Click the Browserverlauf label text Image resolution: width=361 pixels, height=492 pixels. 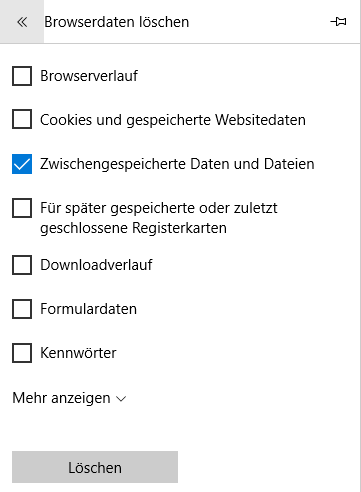click(x=89, y=76)
